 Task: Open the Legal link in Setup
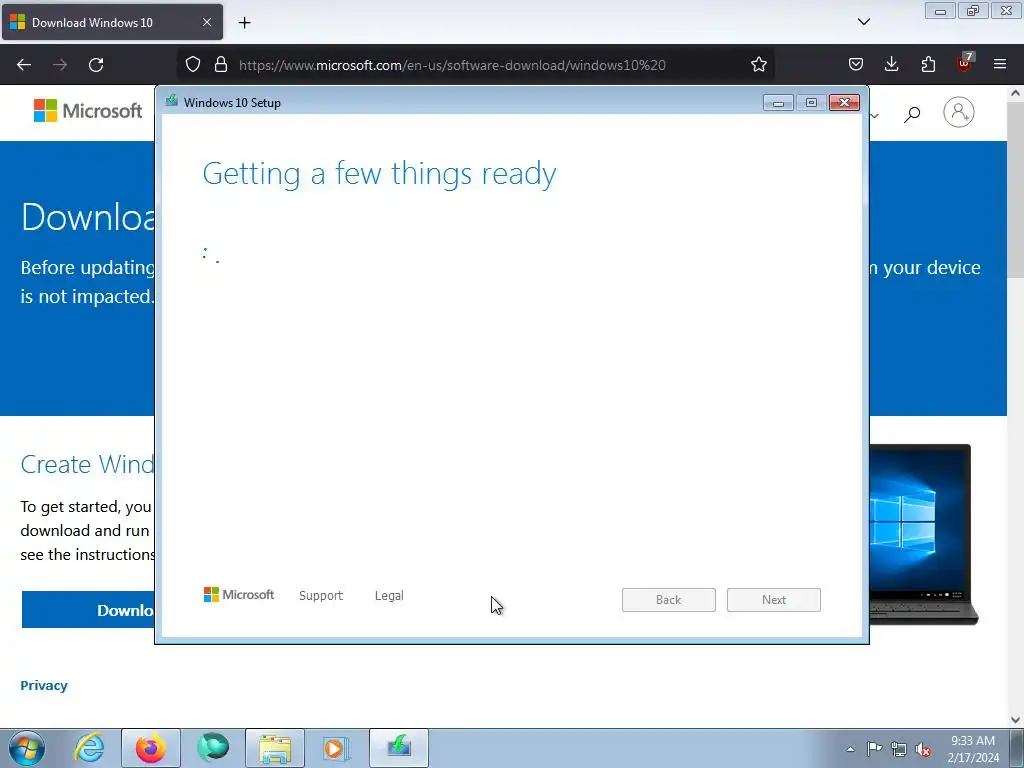point(389,596)
